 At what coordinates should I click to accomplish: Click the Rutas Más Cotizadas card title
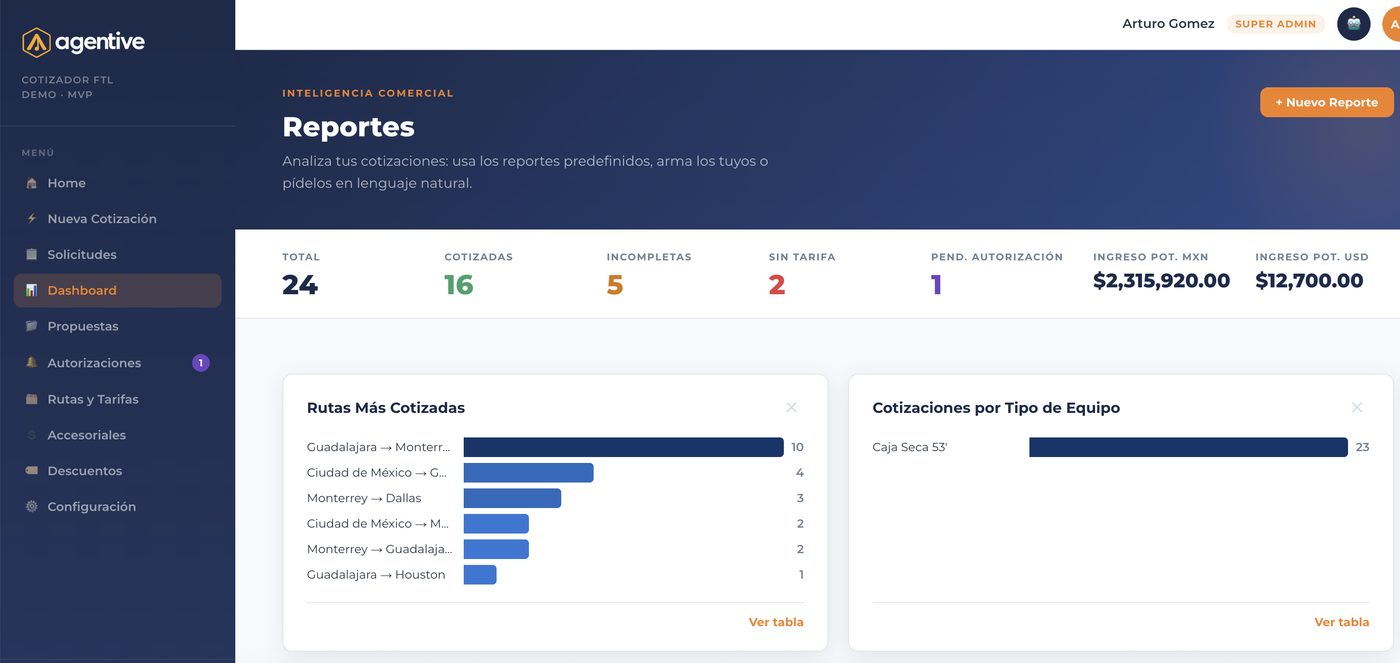coord(386,408)
